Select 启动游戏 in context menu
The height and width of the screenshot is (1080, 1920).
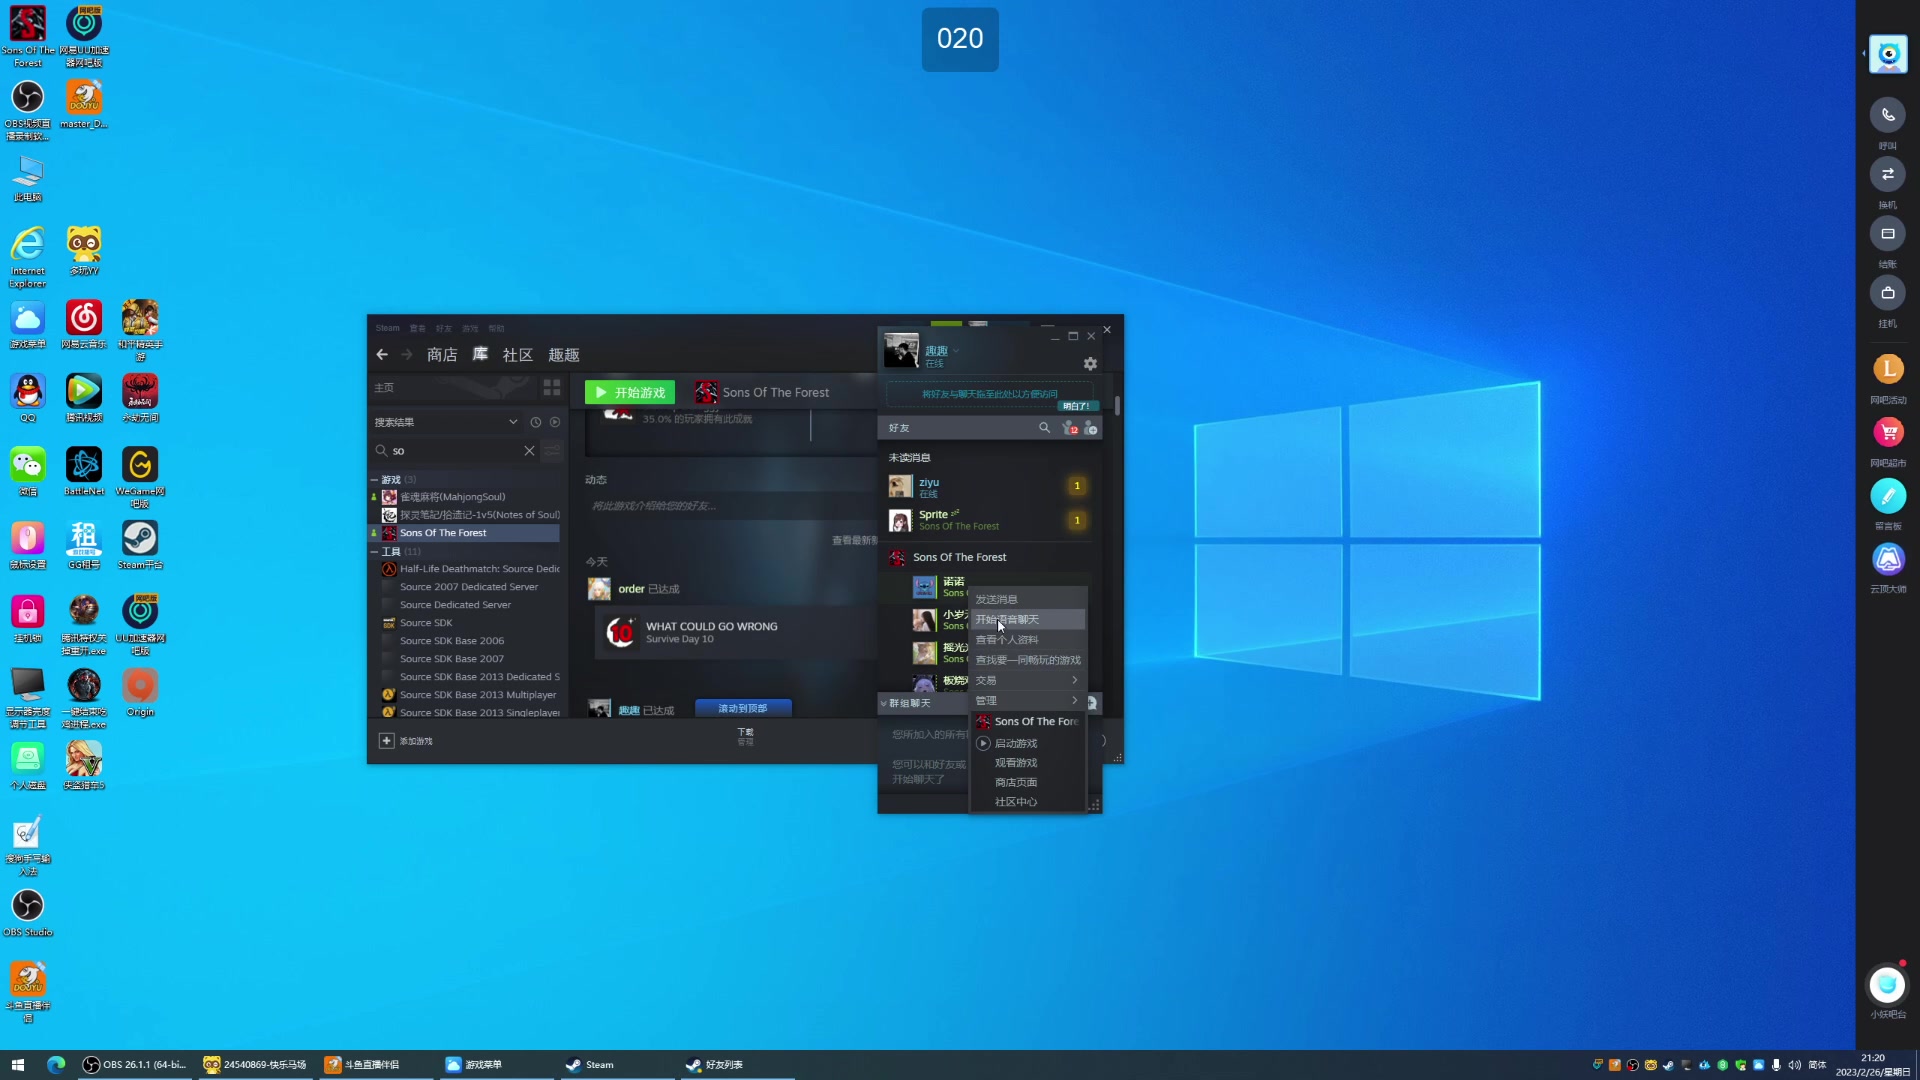point(1028,743)
